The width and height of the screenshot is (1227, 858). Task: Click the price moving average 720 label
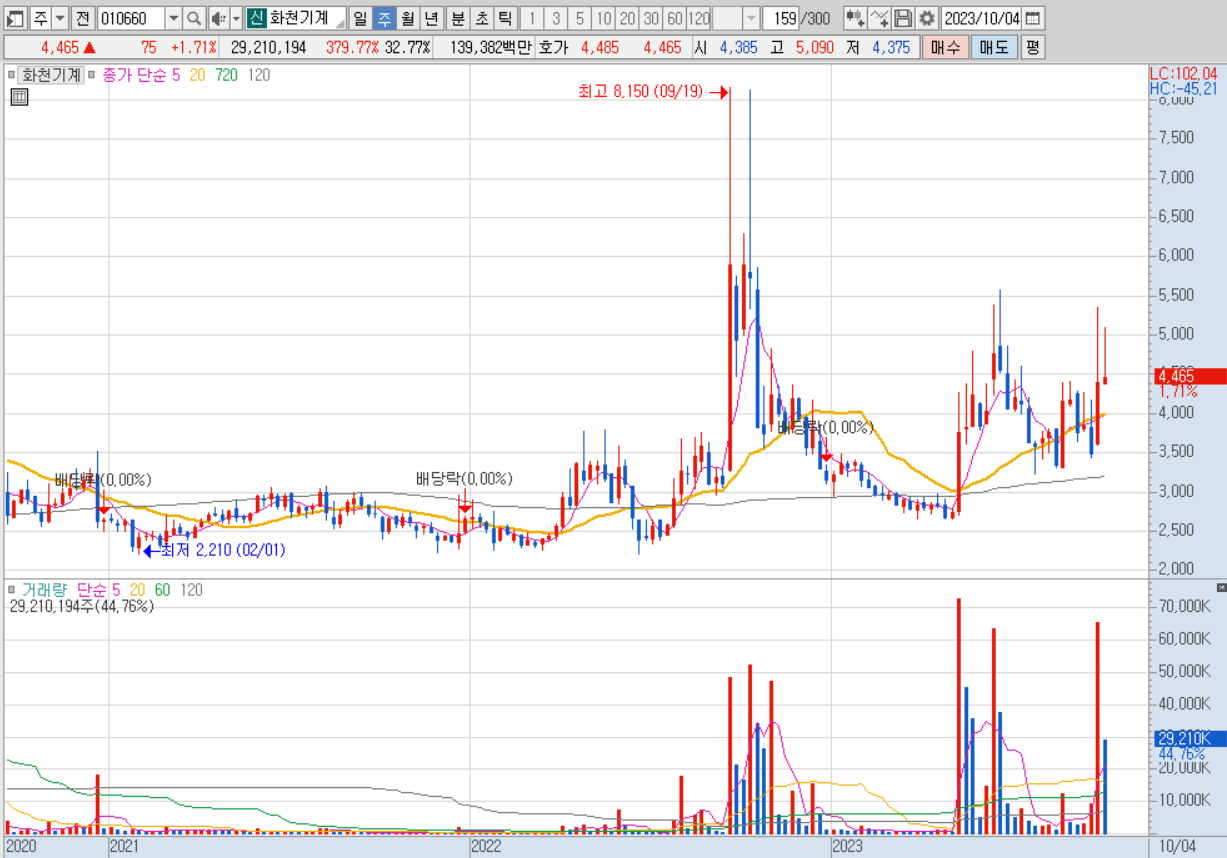pyautogui.click(x=226, y=74)
